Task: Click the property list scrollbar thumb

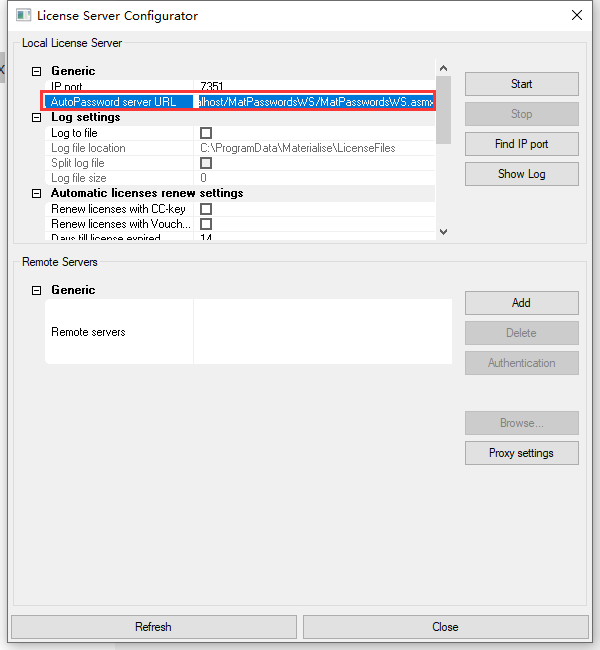Action: coord(443,110)
